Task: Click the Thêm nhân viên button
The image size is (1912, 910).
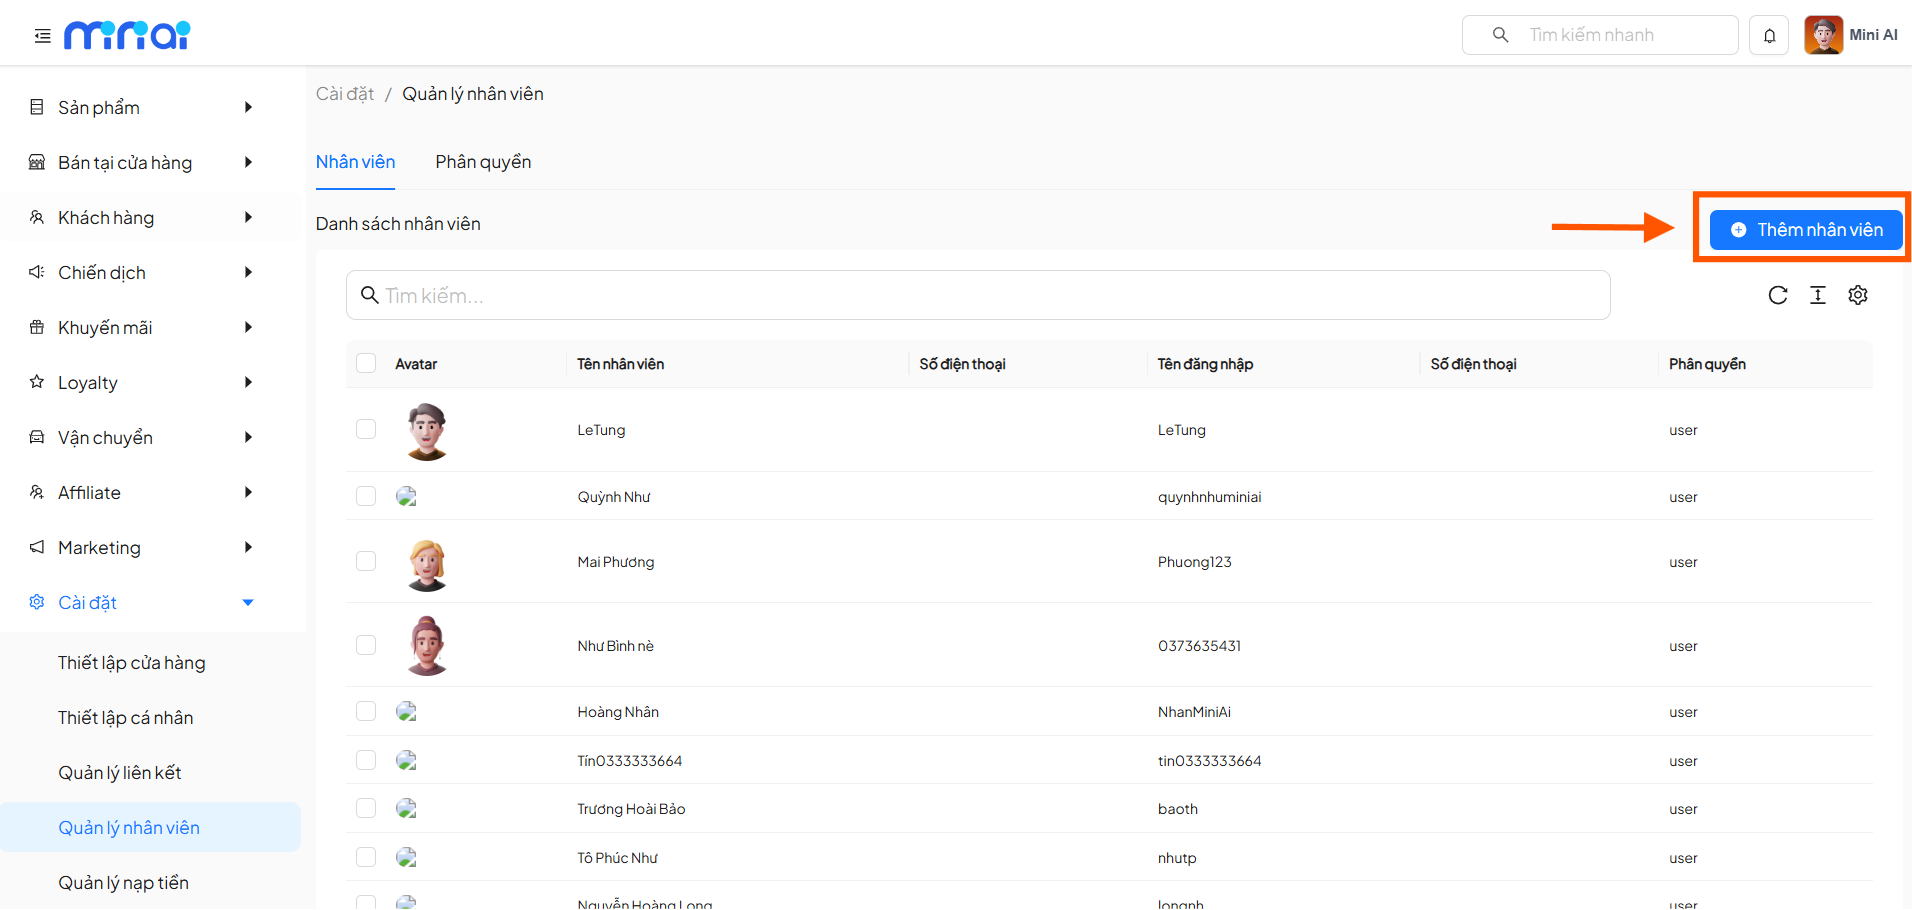Action: (x=1805, y=230)
